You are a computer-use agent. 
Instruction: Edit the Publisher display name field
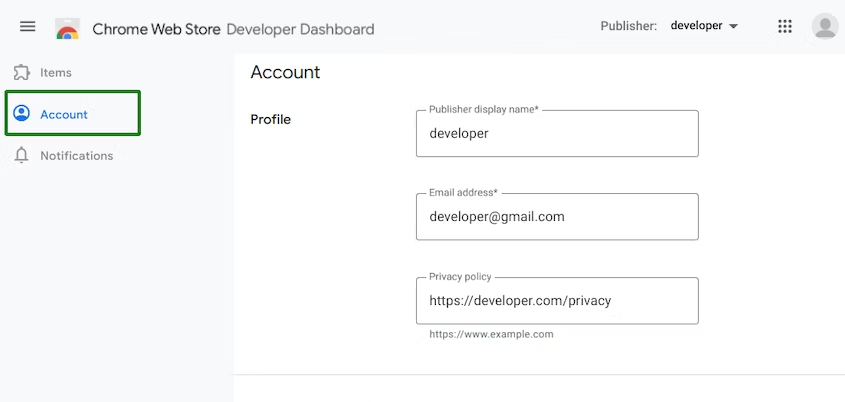tap(557, 134)
